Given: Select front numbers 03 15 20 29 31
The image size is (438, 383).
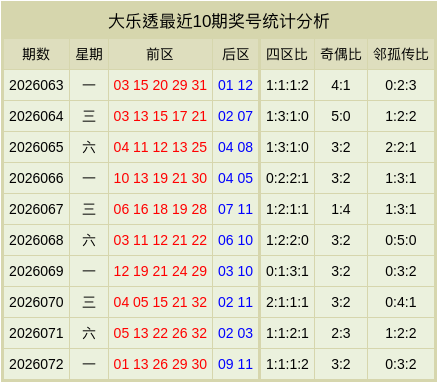Looking at the screenshot, I should click(160, 85).
